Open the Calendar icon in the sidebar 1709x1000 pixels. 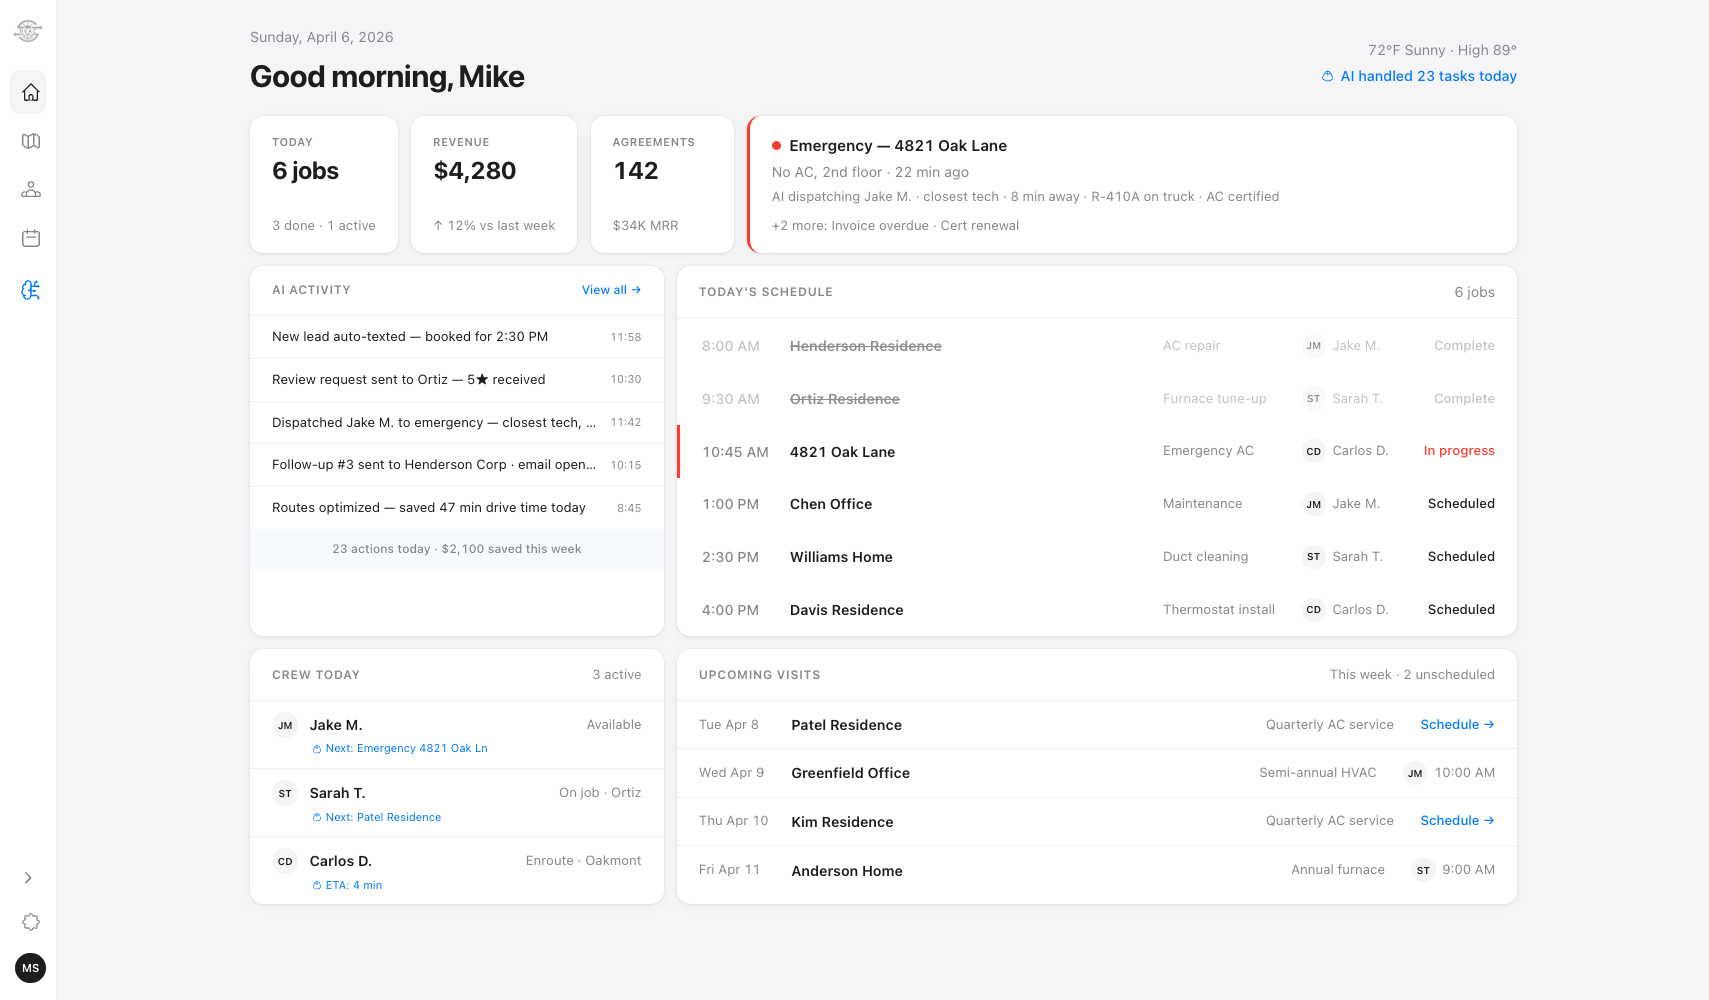click(x=29, y=238)
